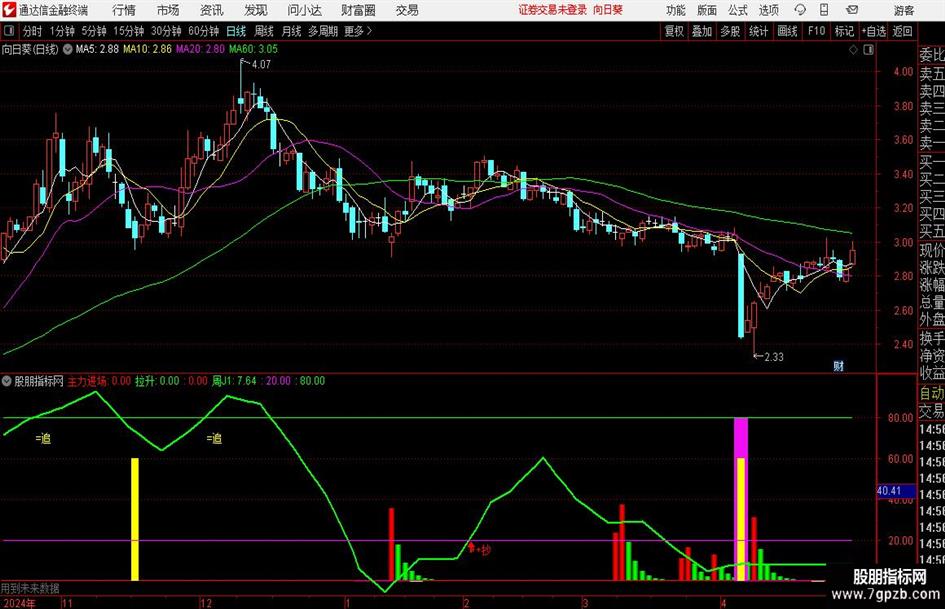
Task: Open the 资讯 menu
Action: (212, 10)
